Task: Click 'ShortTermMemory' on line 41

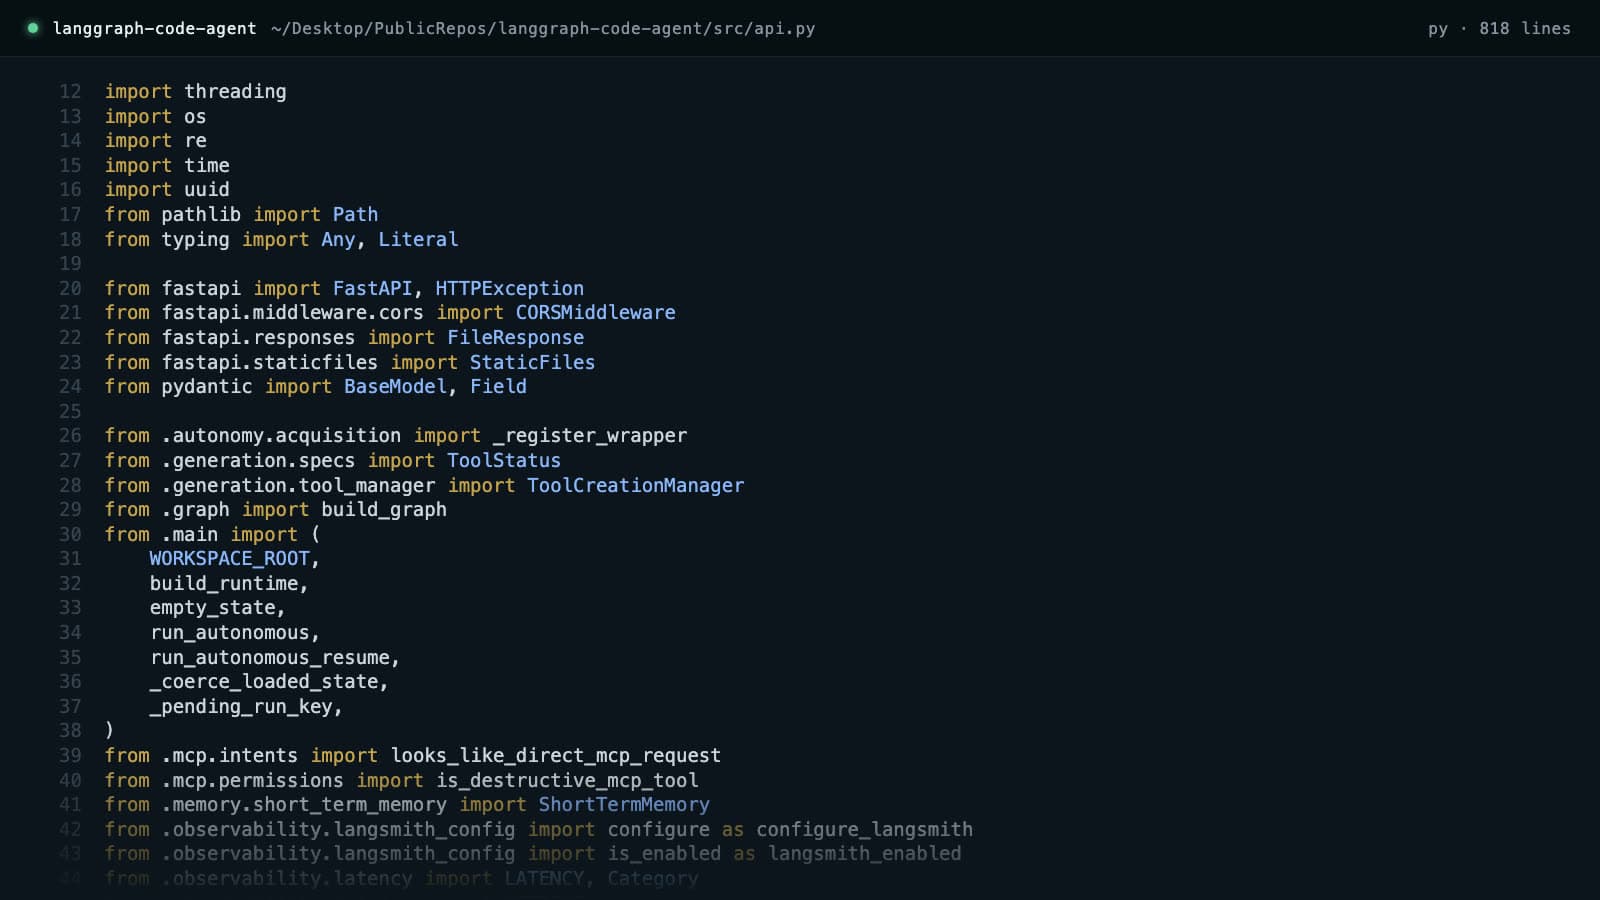Action: pos(625,804)
